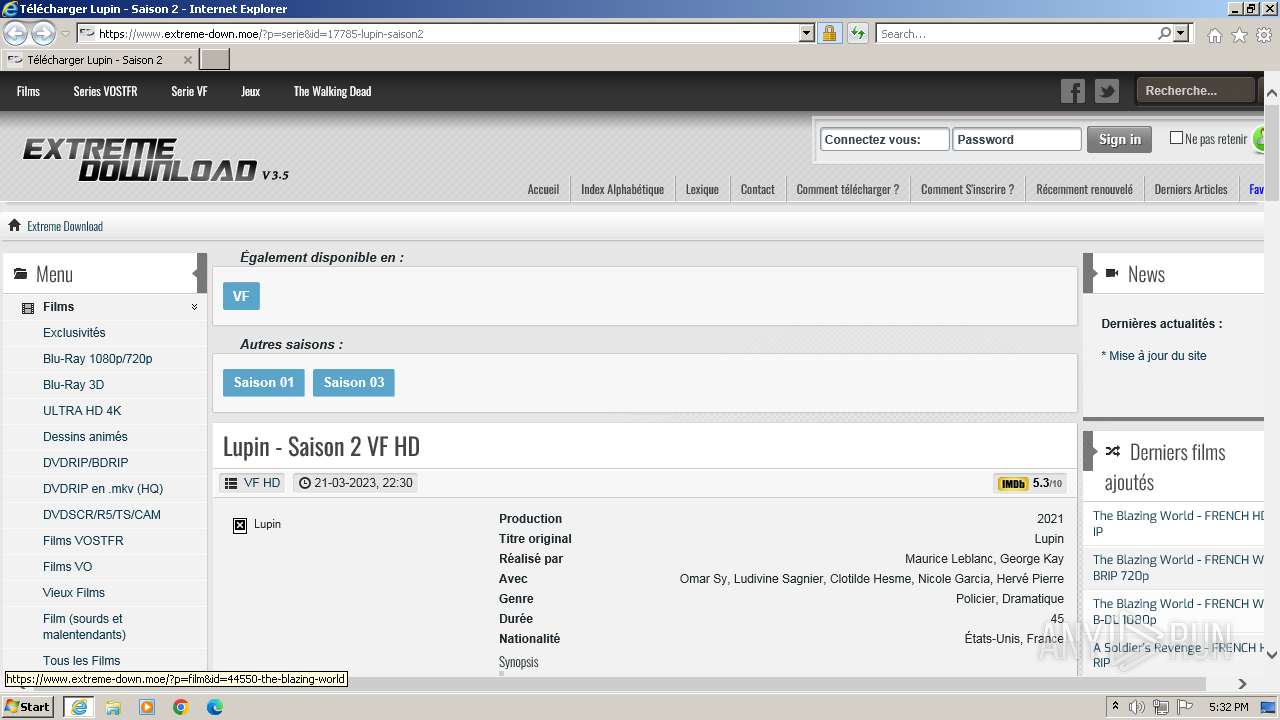The image size is (1280, 720).
Task: Collapse the Films menu section
Action: pos(194,307)
